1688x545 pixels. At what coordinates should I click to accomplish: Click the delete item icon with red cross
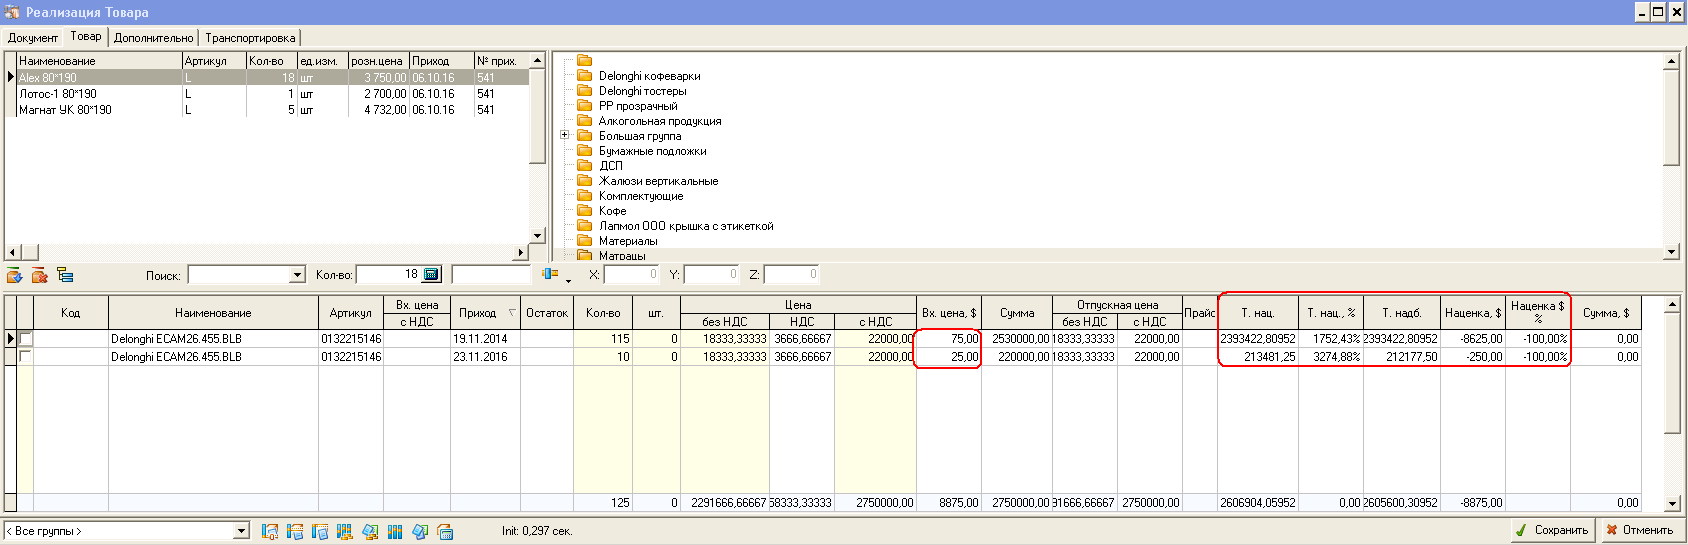click(40, 275)
